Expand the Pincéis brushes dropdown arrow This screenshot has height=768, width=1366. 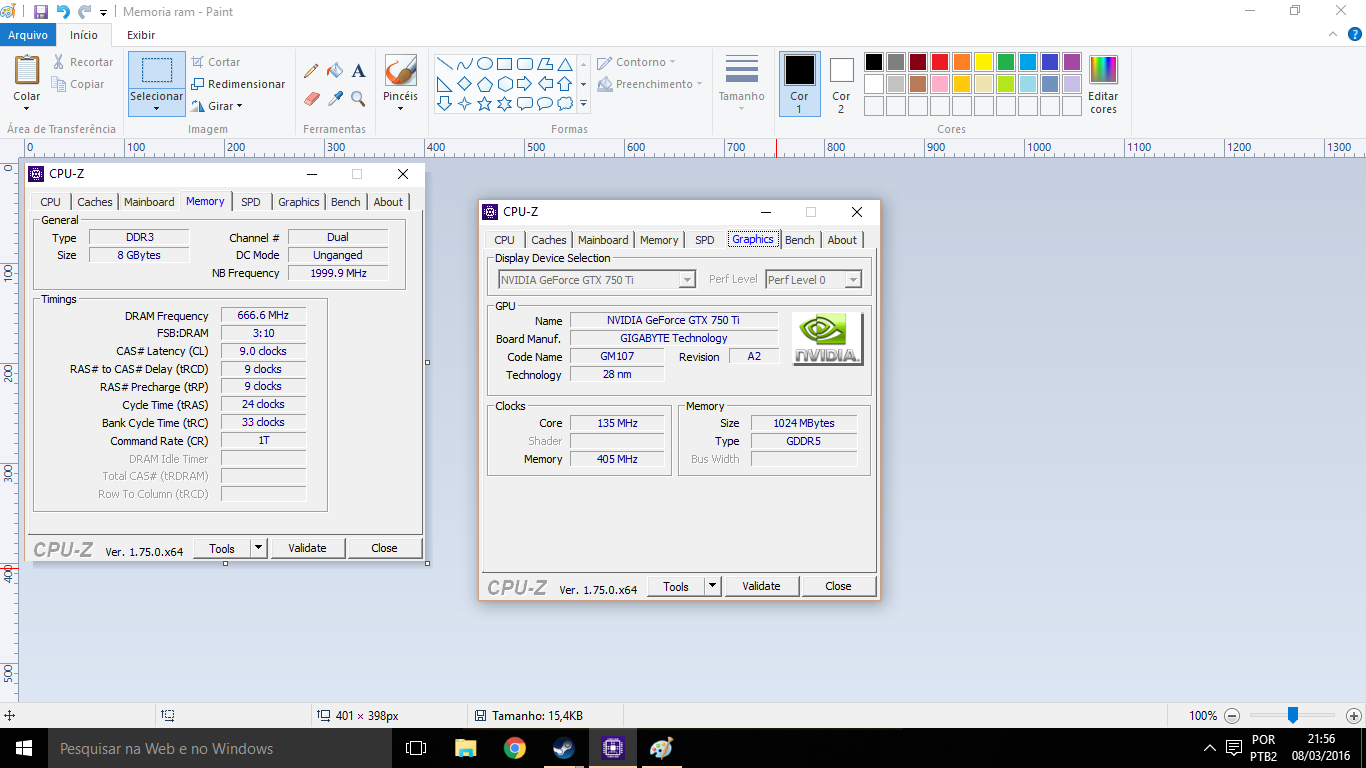click(x=400, y=108)
